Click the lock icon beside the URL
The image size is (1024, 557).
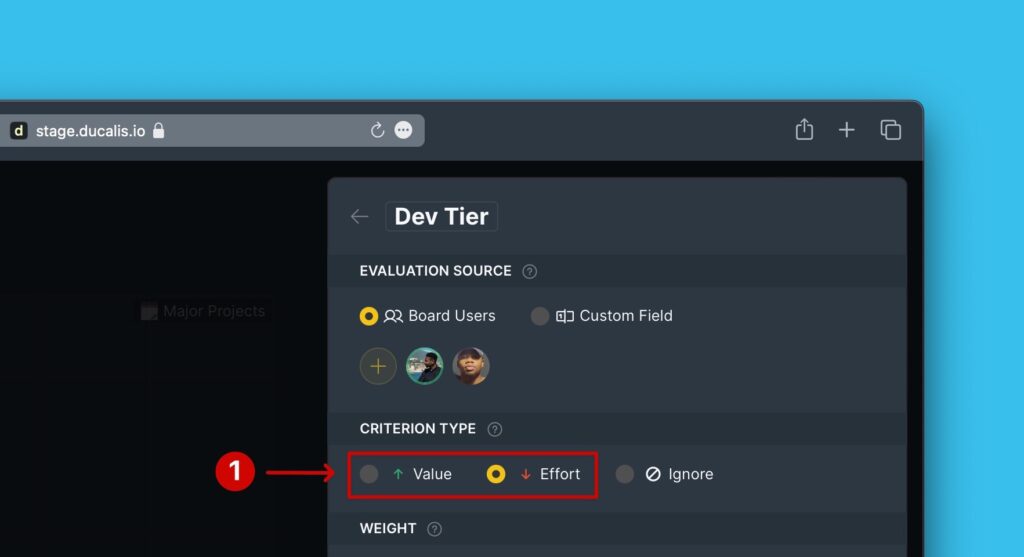(158, 131)
